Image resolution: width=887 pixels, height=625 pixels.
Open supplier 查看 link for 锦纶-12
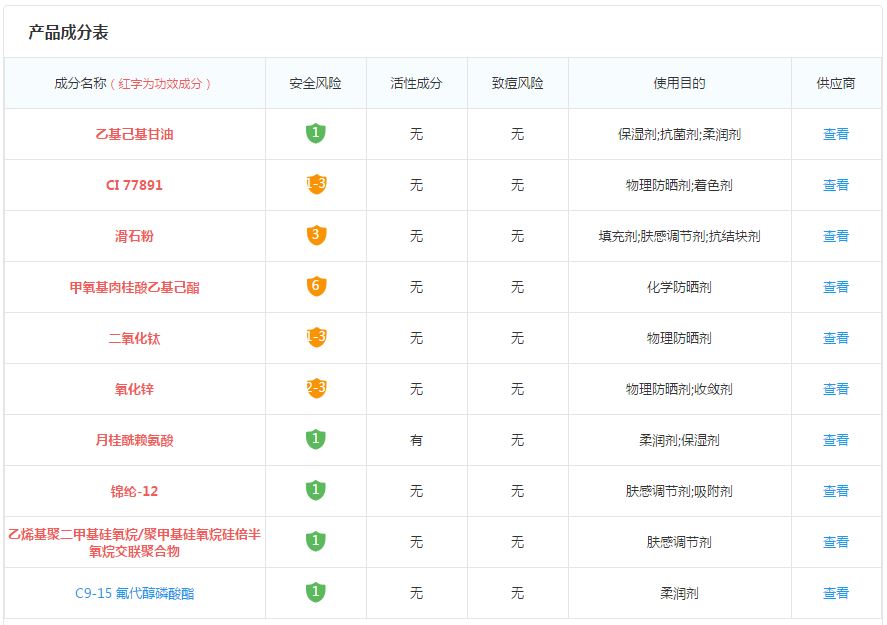tap(836, 491)
